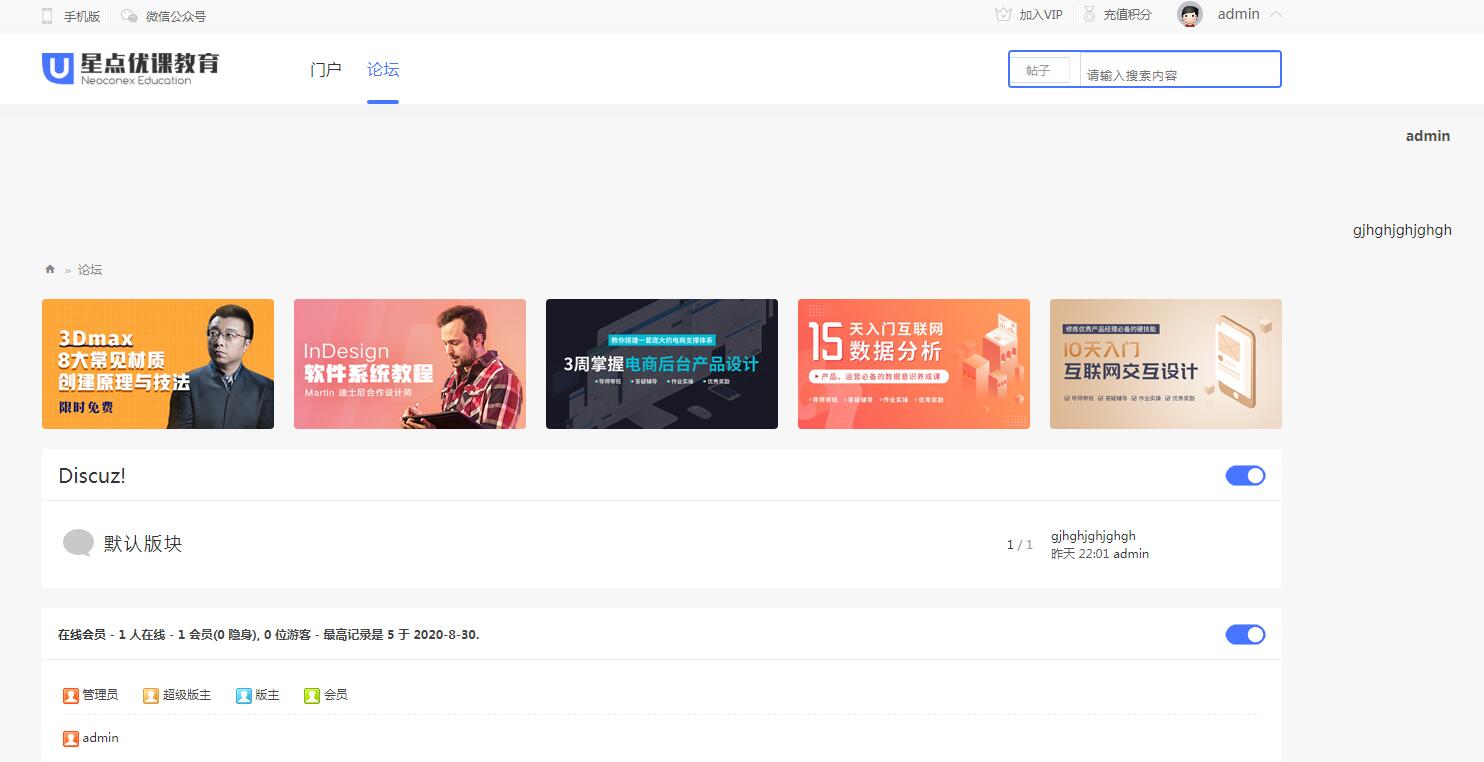
Task: Open the 10天入门互联网交互设计 banner
Action: (1166, 364)
